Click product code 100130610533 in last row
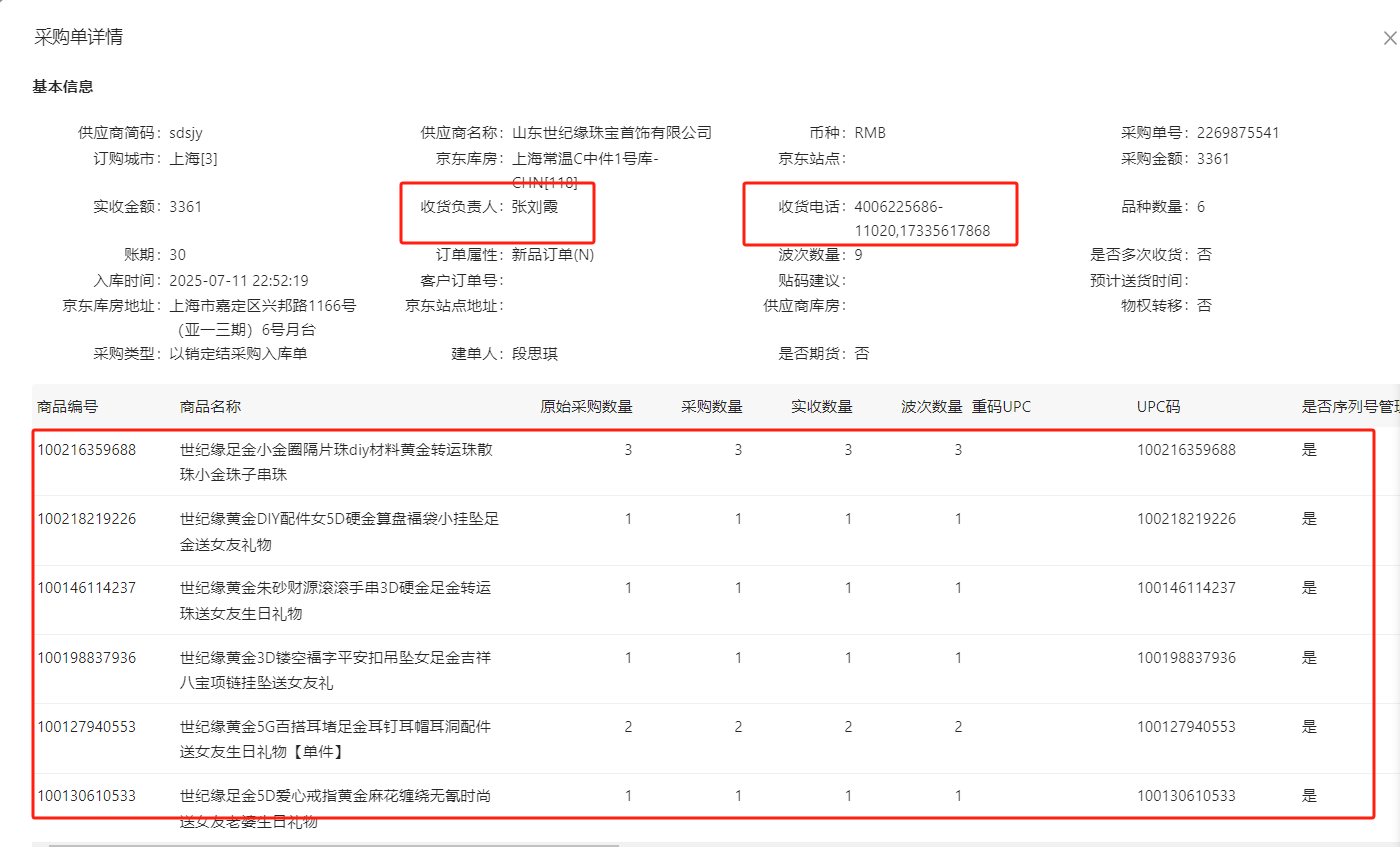 coord(86,796)
